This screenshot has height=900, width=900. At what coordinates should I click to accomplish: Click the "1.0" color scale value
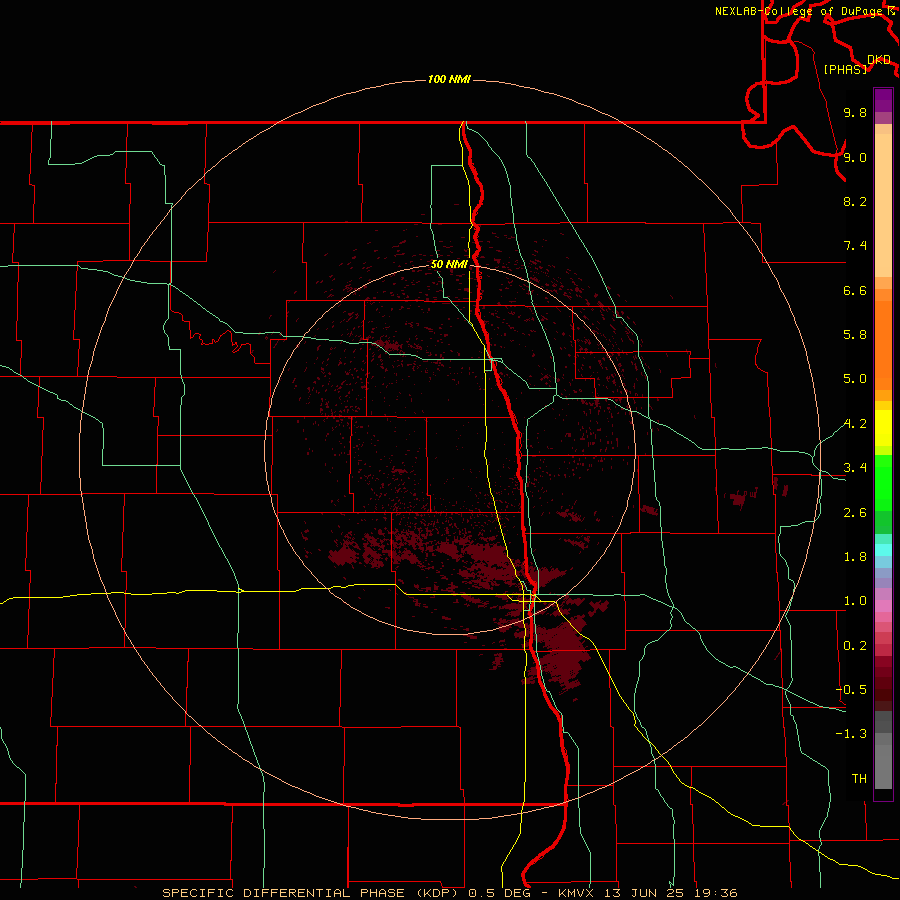point(855,601)
